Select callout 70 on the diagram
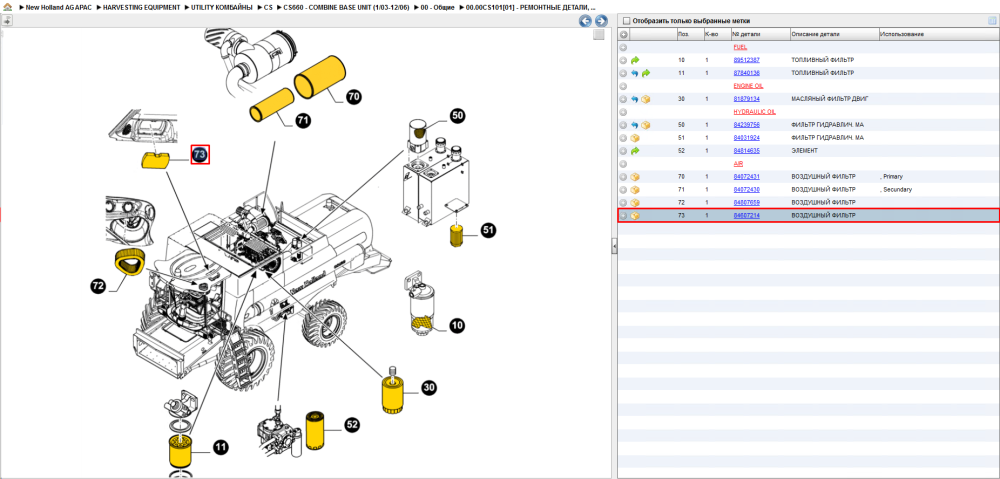The image size is (1000, 479). coord(353,96)
